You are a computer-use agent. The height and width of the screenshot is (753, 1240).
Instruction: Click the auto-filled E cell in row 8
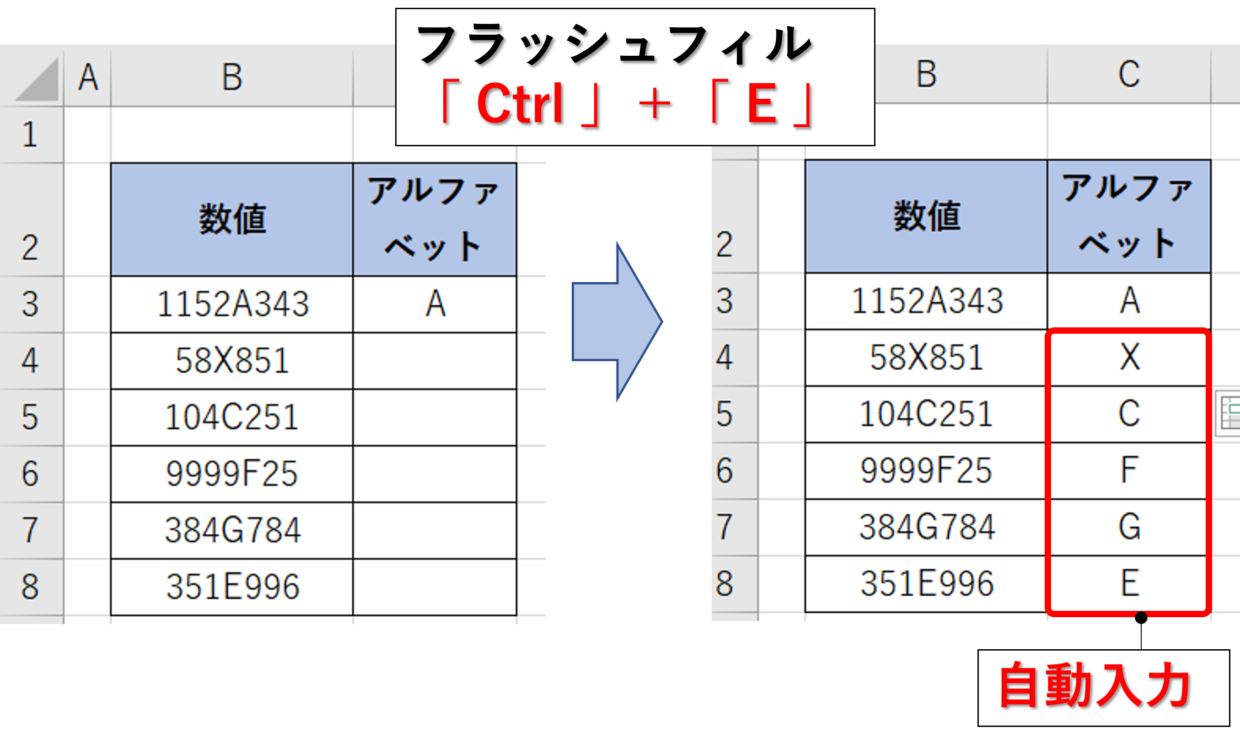click(1129, 584)
